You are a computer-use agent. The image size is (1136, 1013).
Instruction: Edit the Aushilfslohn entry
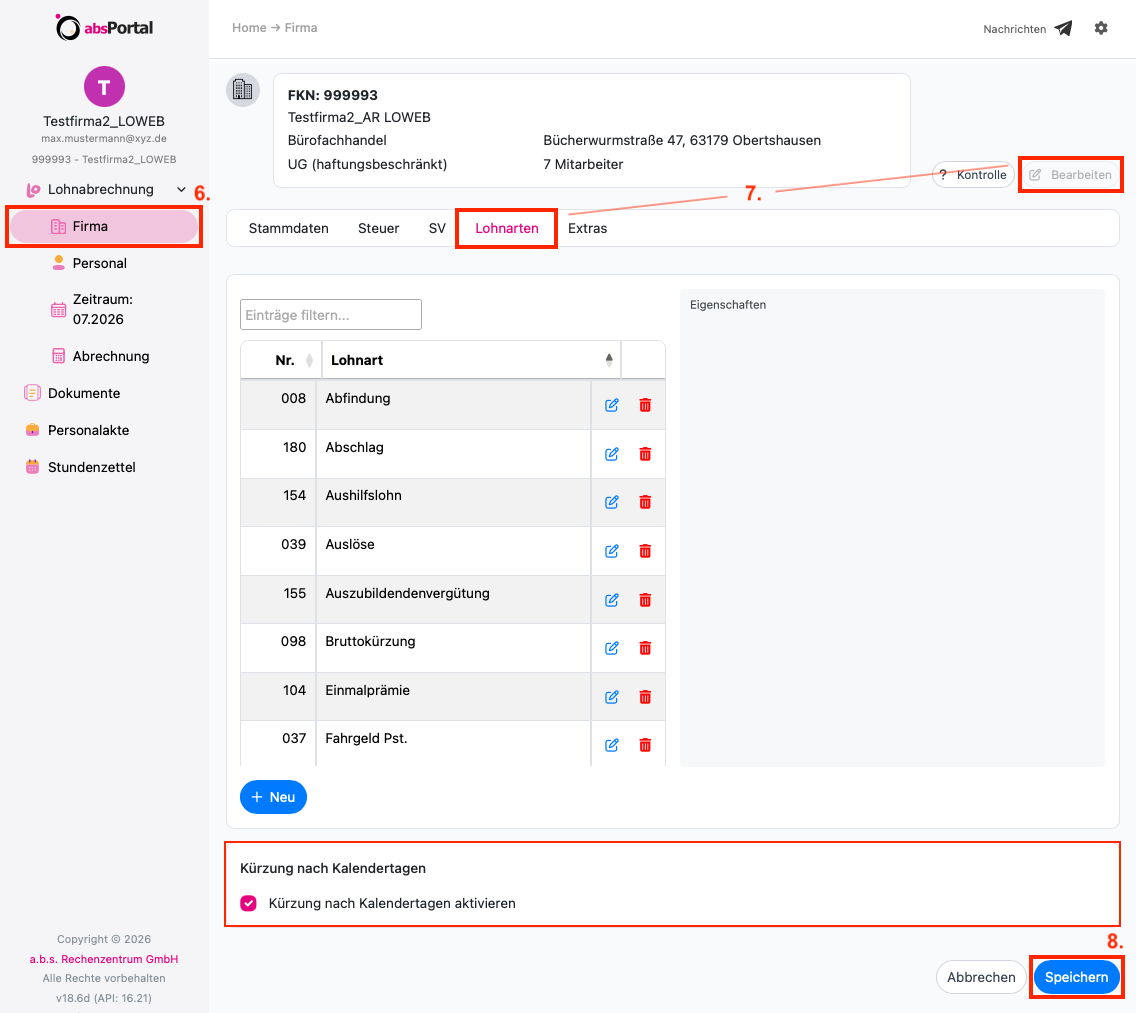click(611, 502)
